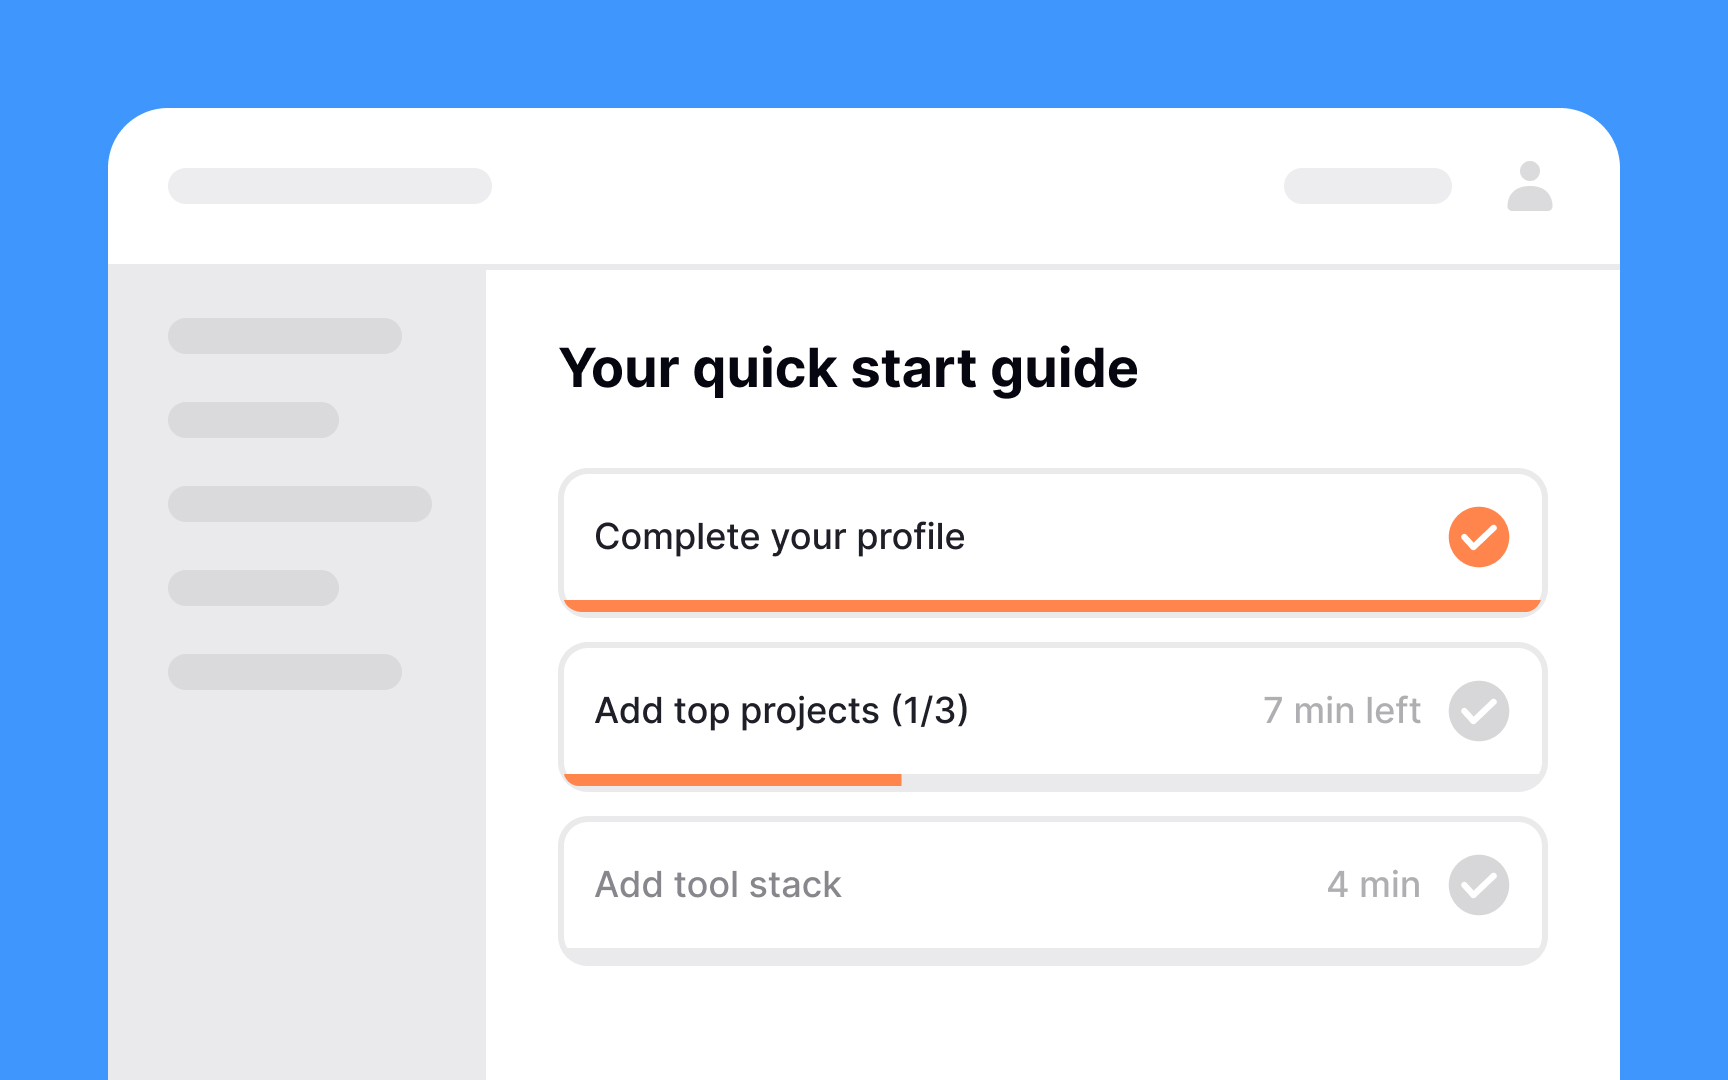The image size is (1728, 1080).
Task: Click the header search placeholder bar
Action: [330, 186]
